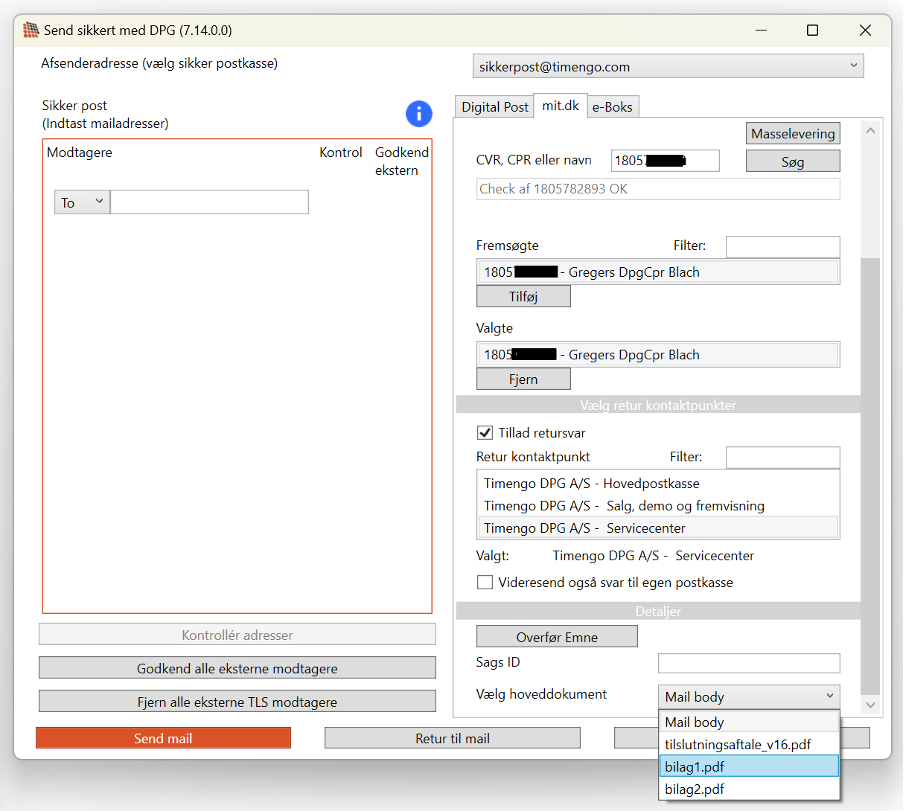Collapse the Vælg hoveddokument combo box
The width and height of the screenshot is (904, 812).
point(749,696)
